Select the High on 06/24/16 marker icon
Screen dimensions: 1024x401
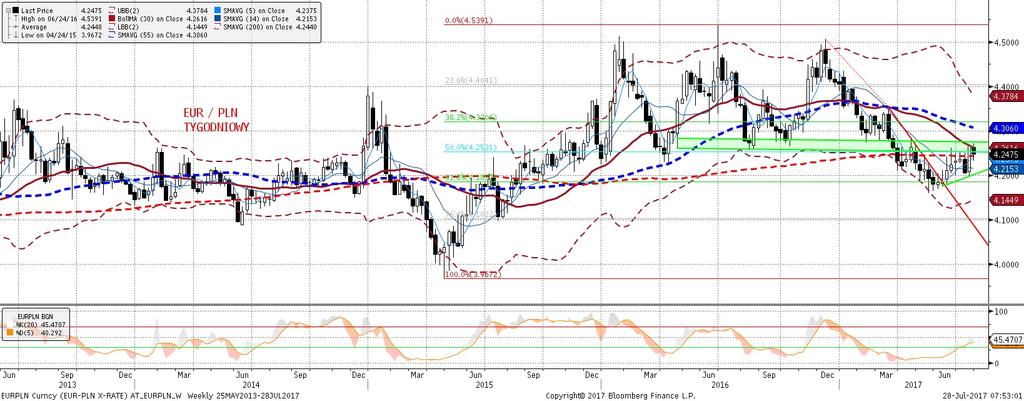tap(16, 19)
